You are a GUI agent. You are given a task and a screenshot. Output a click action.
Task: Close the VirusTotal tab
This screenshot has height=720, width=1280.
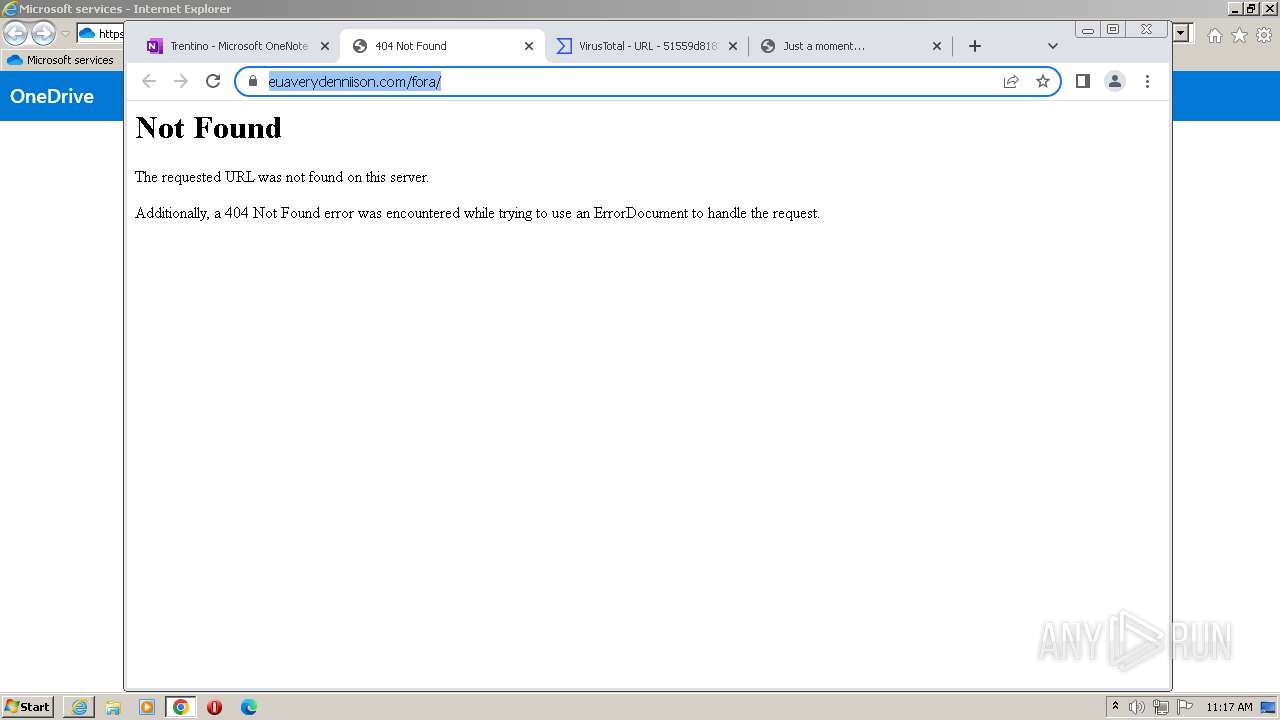pyautogui.click(x=733, y=46)
